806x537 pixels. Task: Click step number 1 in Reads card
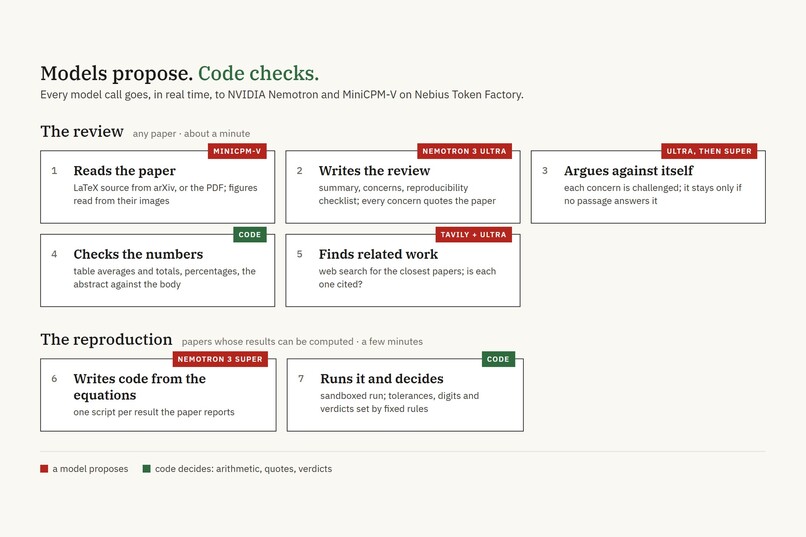(x=54, y=171)
